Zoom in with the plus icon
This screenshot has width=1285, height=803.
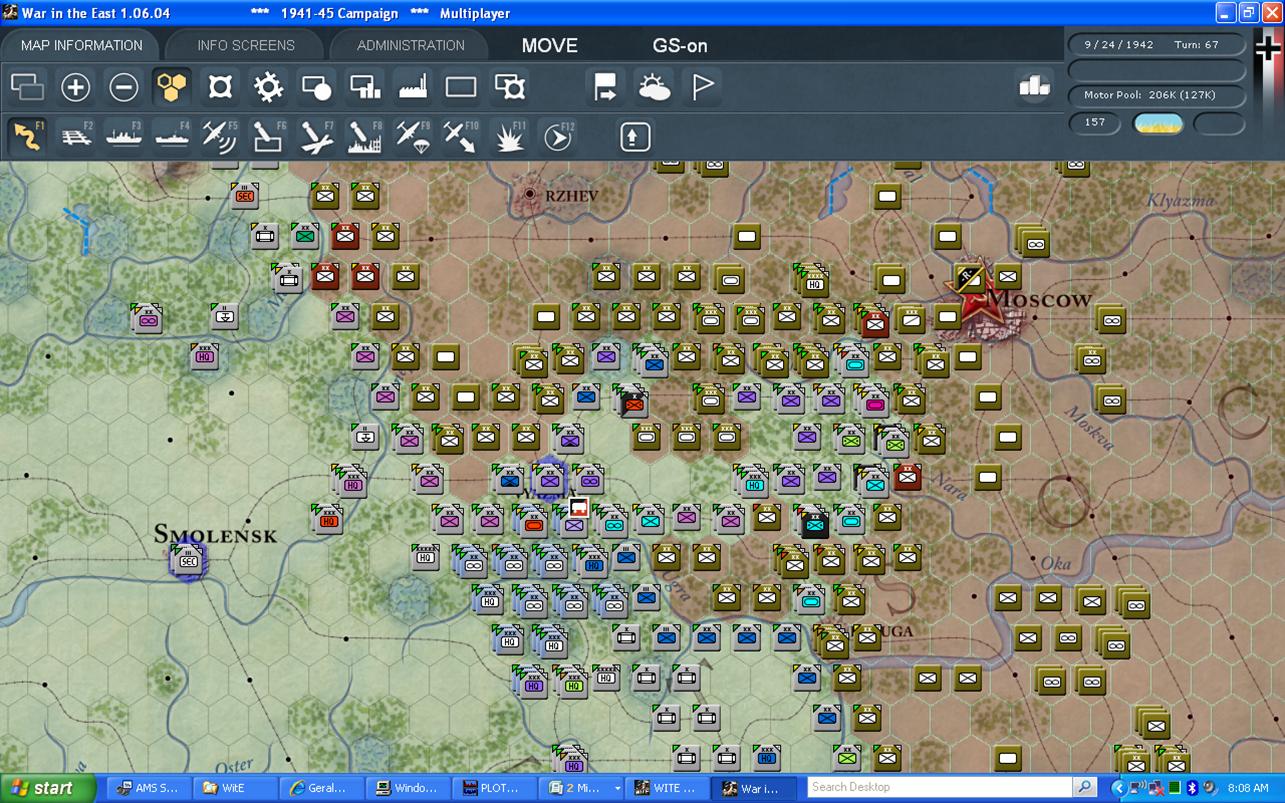coord(76,87)
